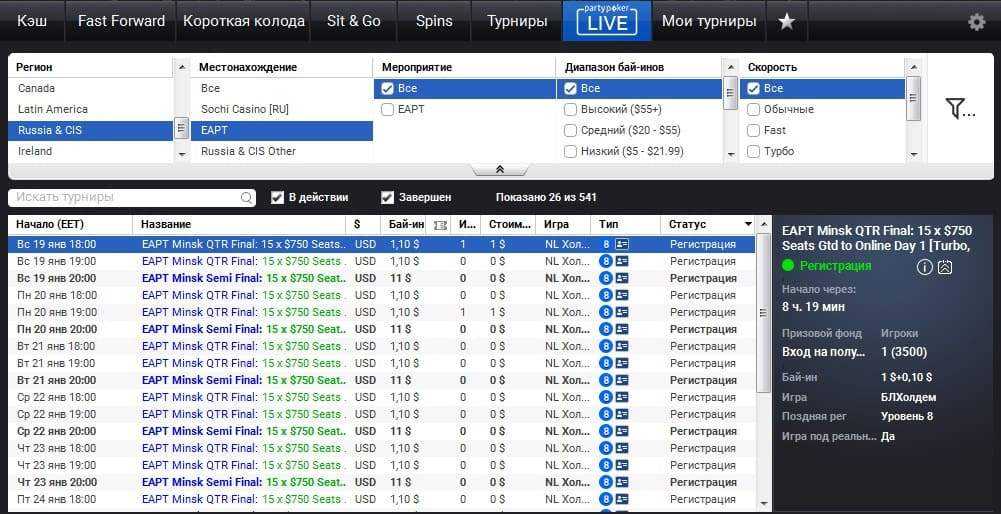Screen dimensions: 1001x514
Task: Collapse the filter panel with double chevron
Action: [x=500, y=170]
